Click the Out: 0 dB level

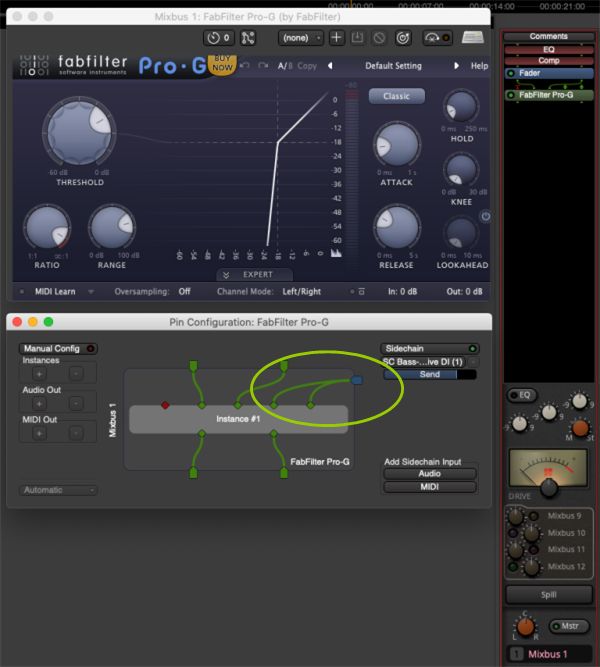point(464,292)
